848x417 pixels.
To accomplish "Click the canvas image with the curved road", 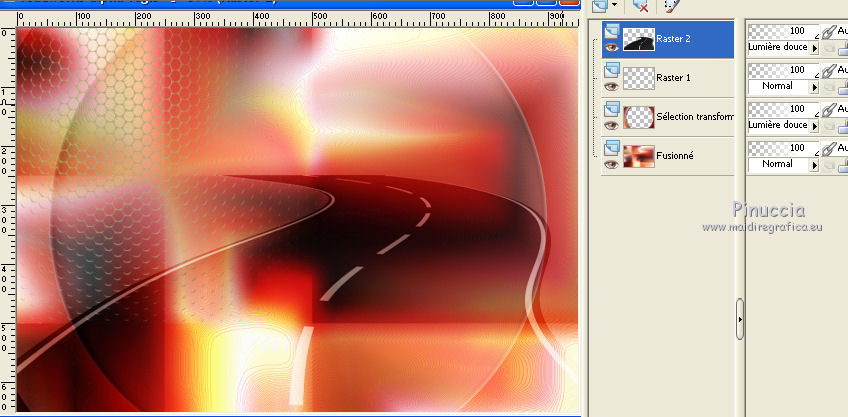I will click(297, 220).
